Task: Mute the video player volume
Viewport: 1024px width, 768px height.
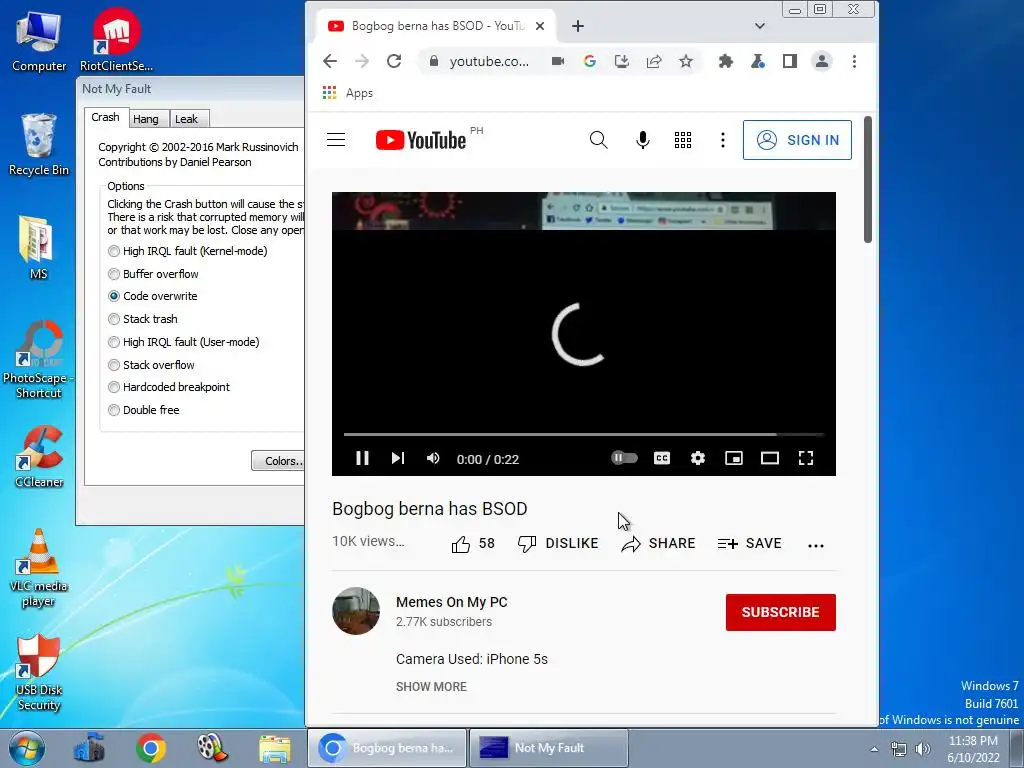Action: [432, 458]
